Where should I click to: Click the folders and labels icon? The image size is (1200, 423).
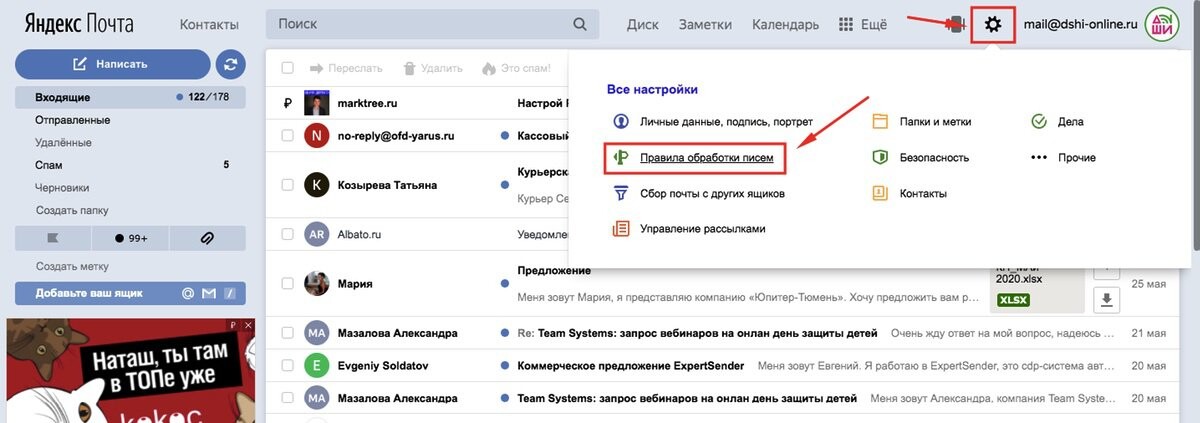click(x=880, y=122)
